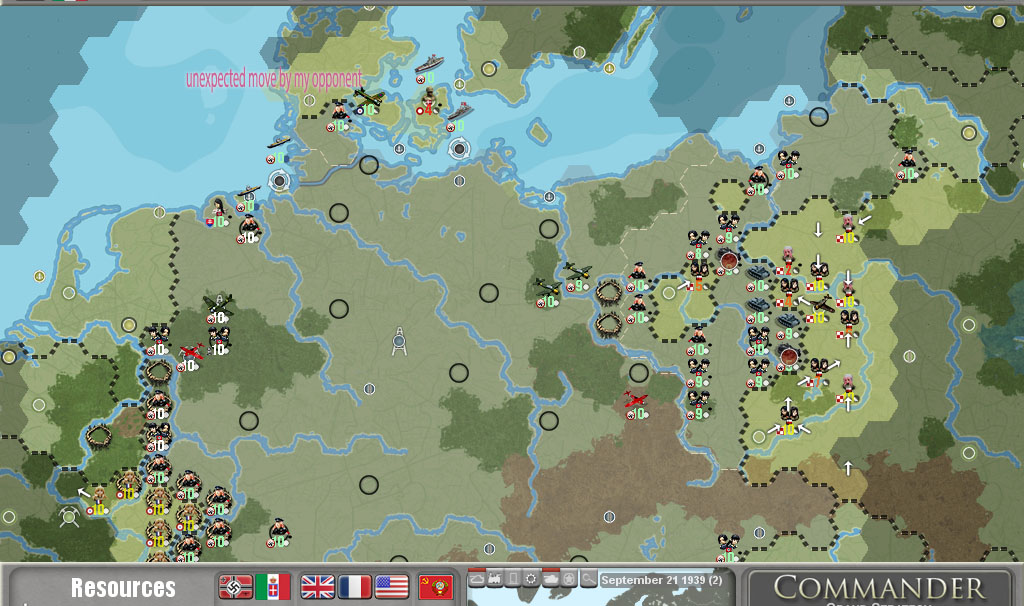This screenshot has height=606, width=1024.
Task: Select the aircraft over Denmark
Action: [x=368, y=102]
